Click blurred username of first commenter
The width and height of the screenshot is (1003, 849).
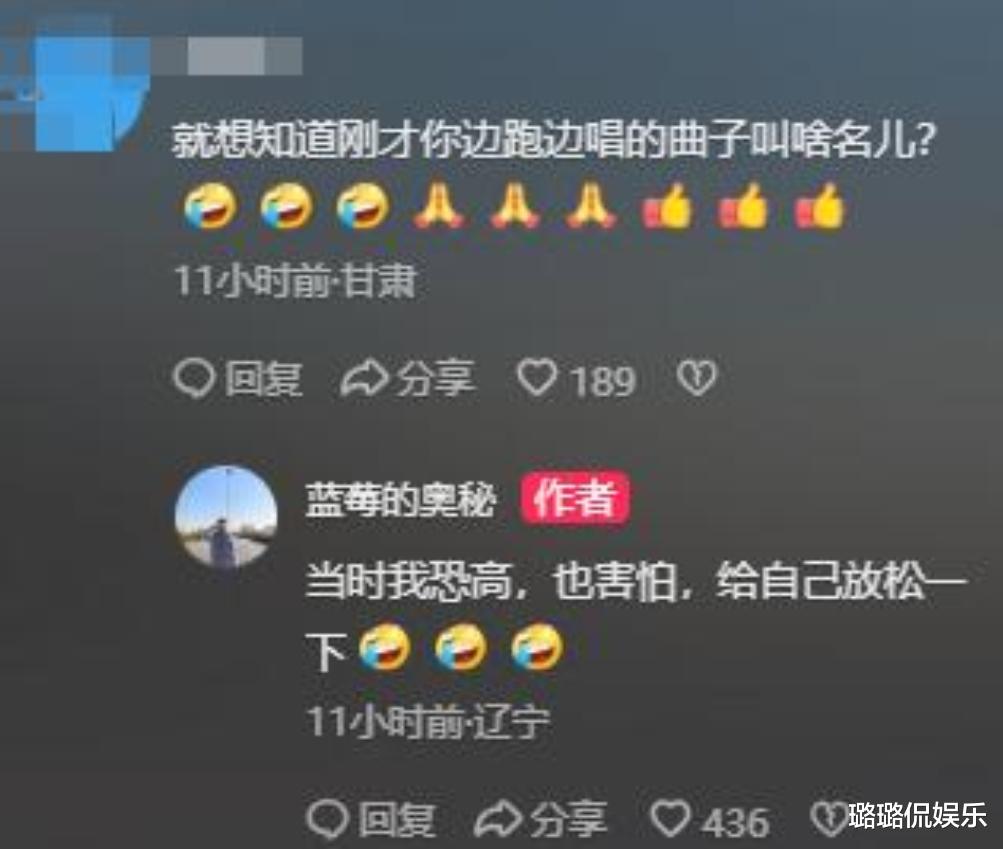(244, 56)
